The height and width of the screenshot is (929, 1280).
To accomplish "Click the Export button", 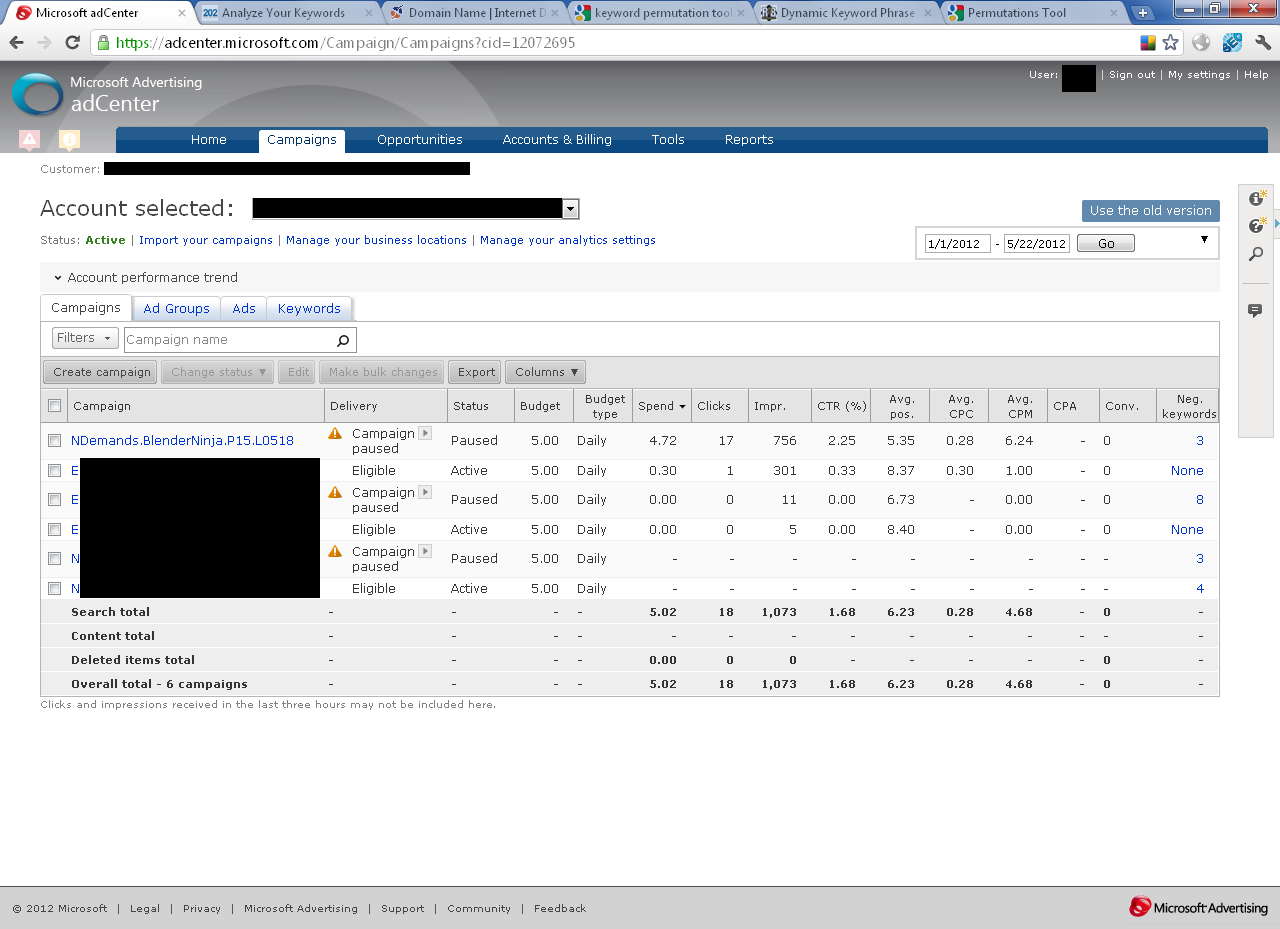I will tap(476, 372).
